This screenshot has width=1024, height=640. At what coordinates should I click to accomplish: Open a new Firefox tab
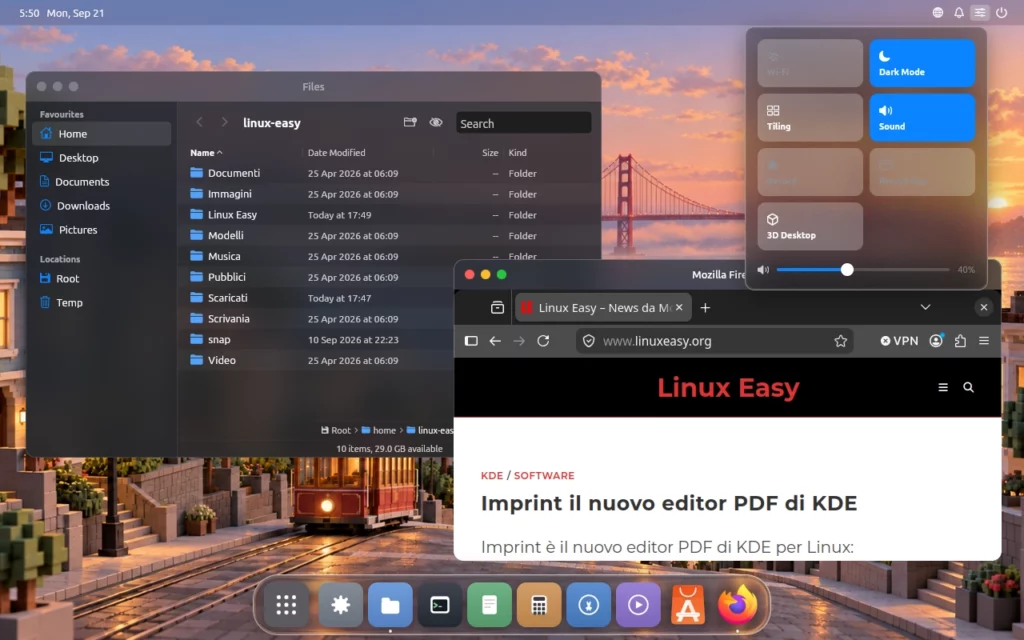point(705,308)
